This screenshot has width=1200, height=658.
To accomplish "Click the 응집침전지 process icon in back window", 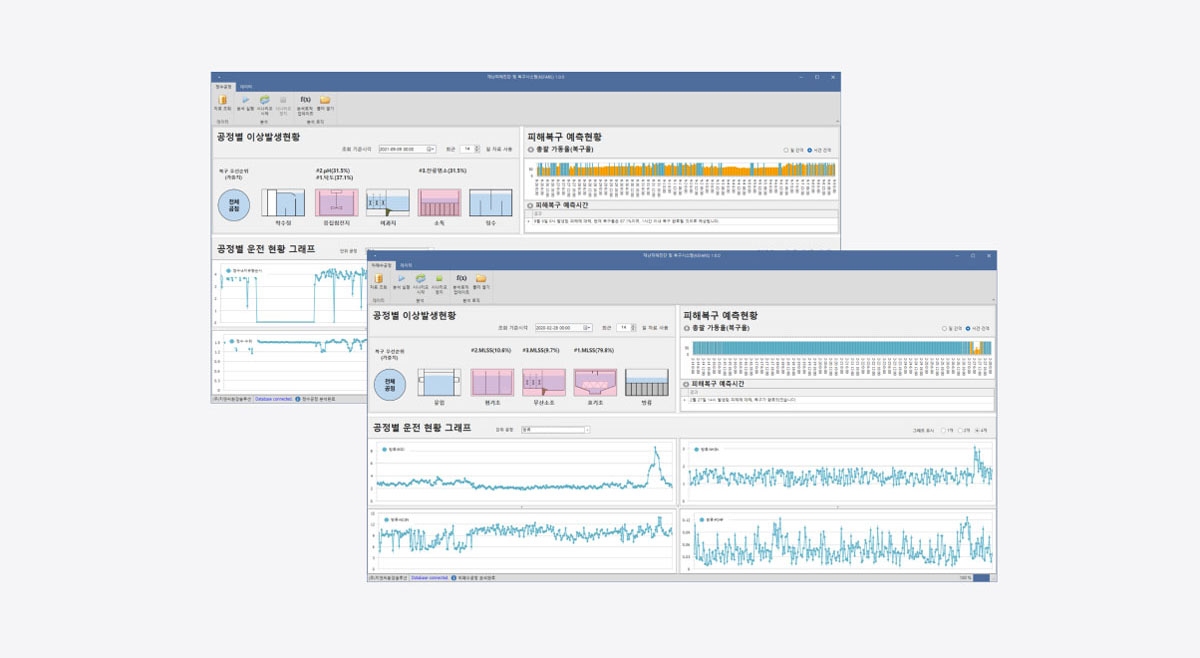I will pyautogui.click(x=335, y=201).
